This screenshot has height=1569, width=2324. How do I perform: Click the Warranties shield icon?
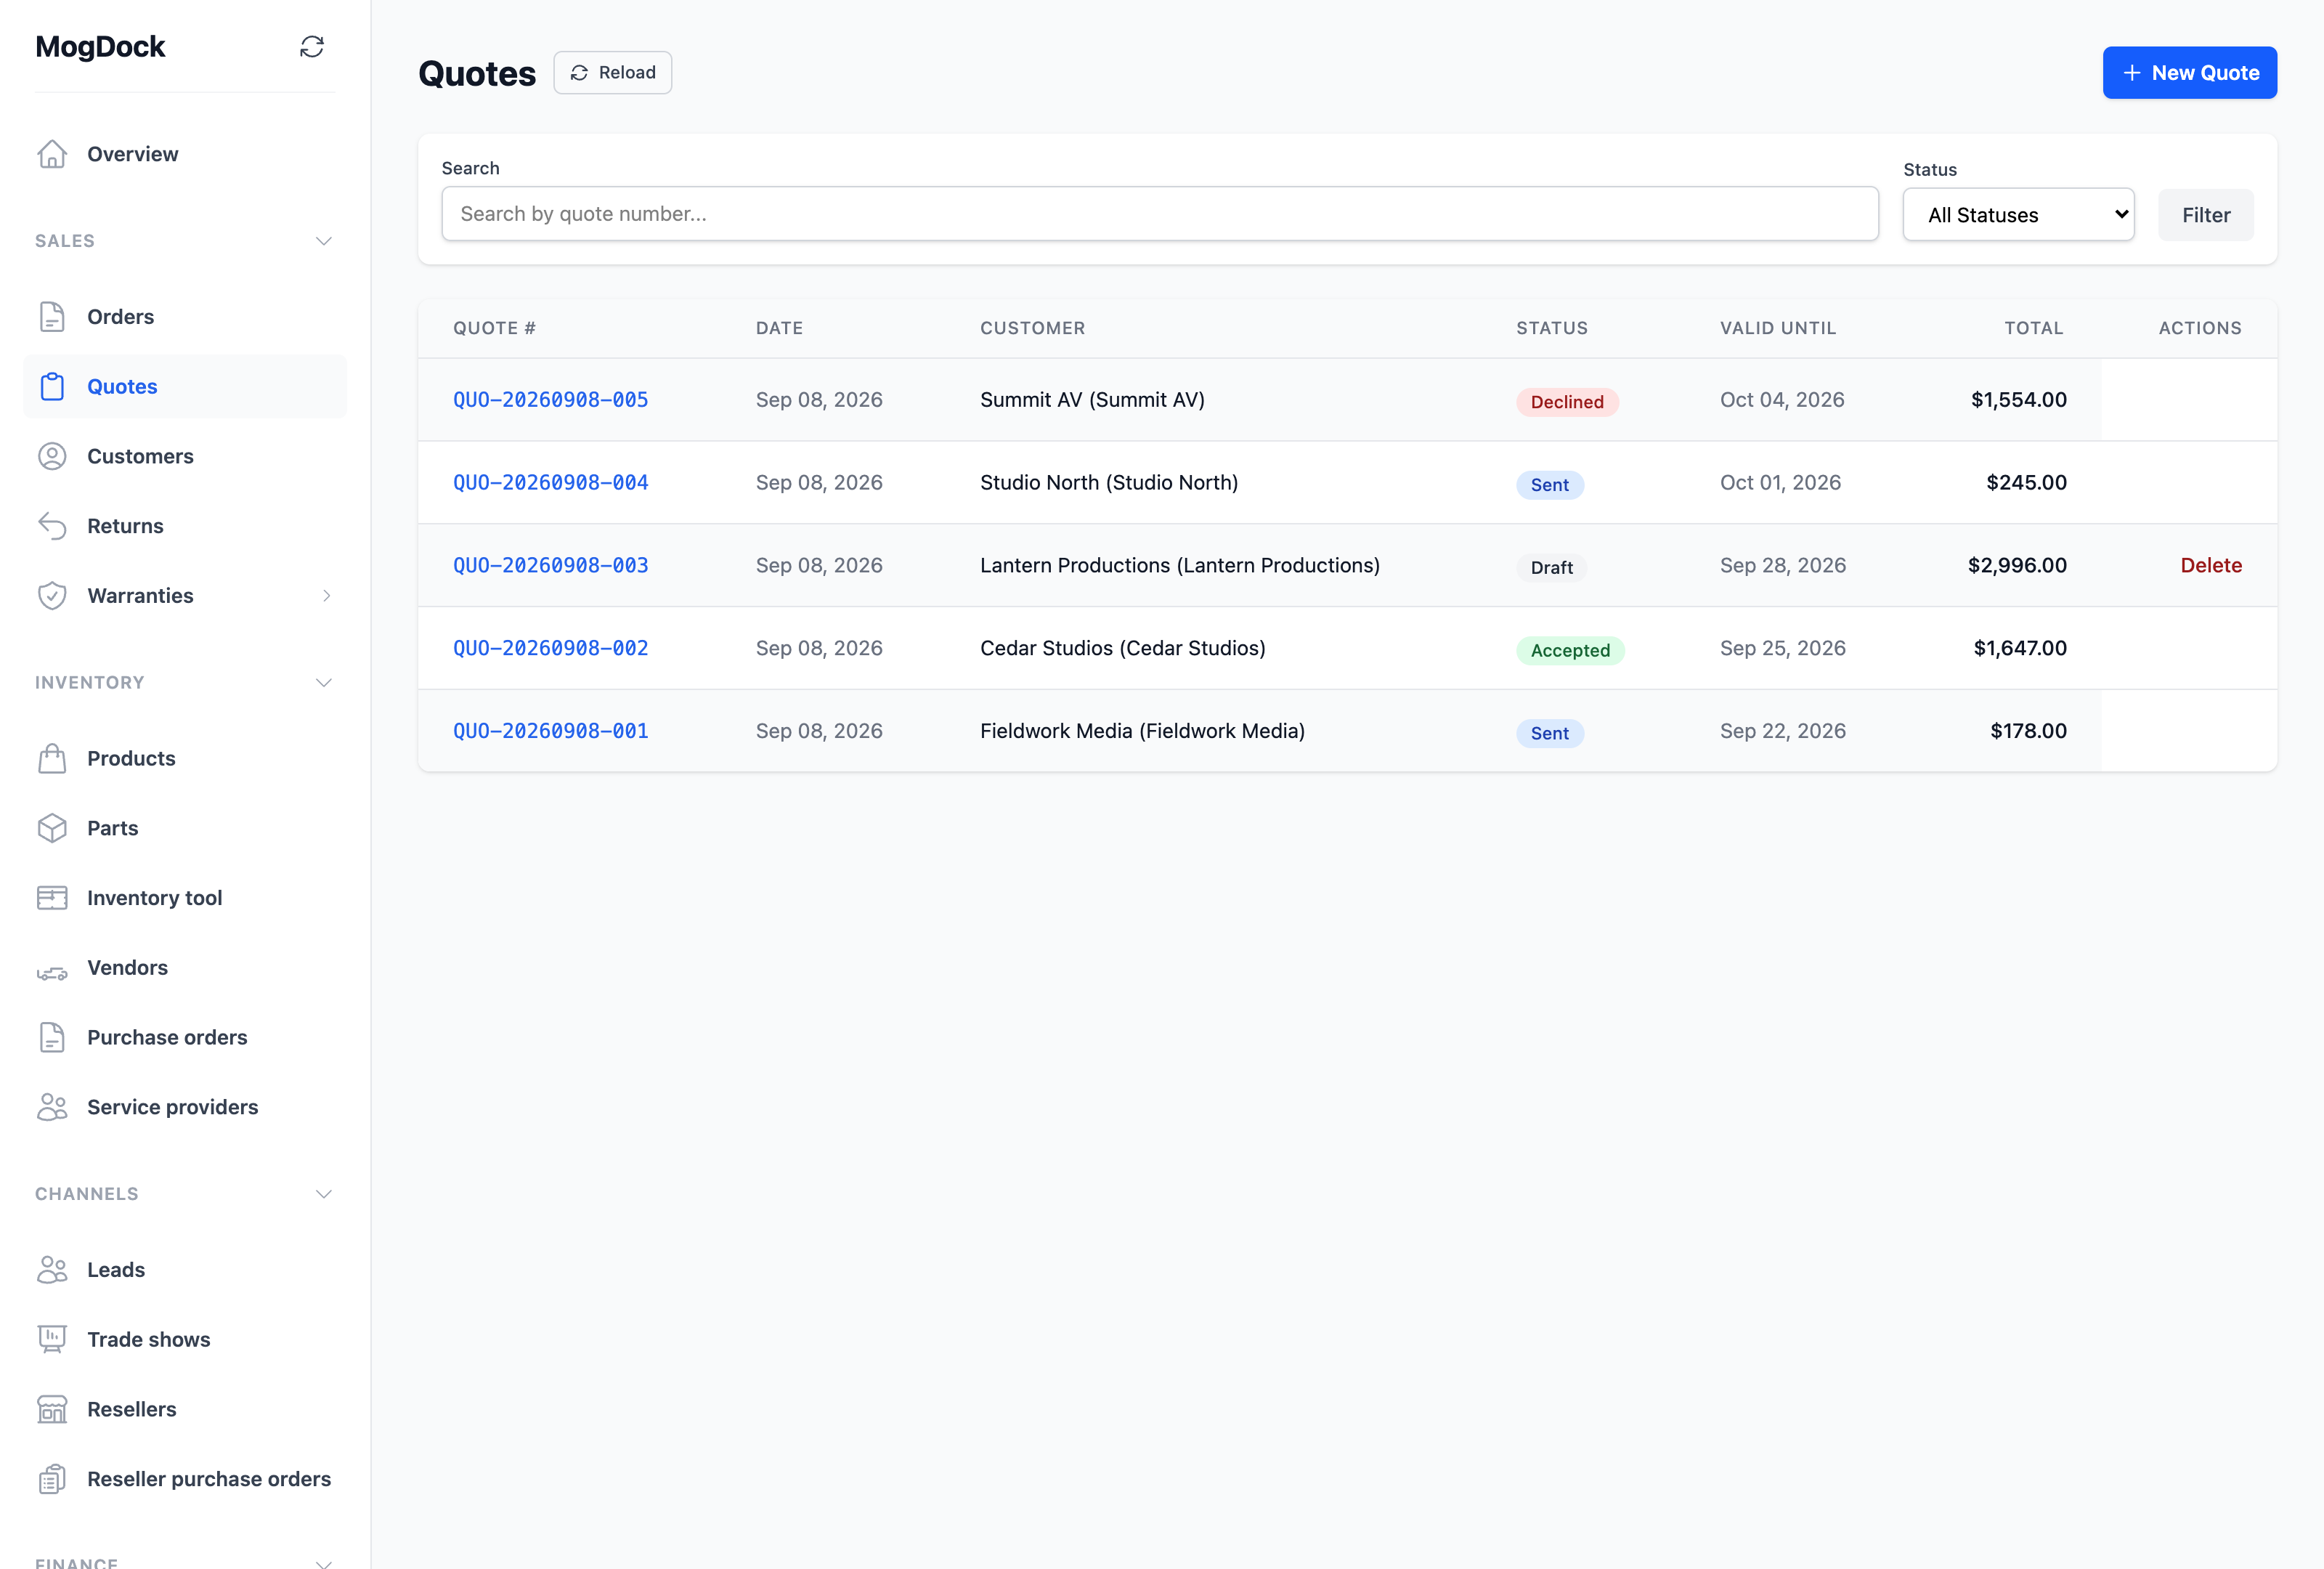(x=52, y=596)
